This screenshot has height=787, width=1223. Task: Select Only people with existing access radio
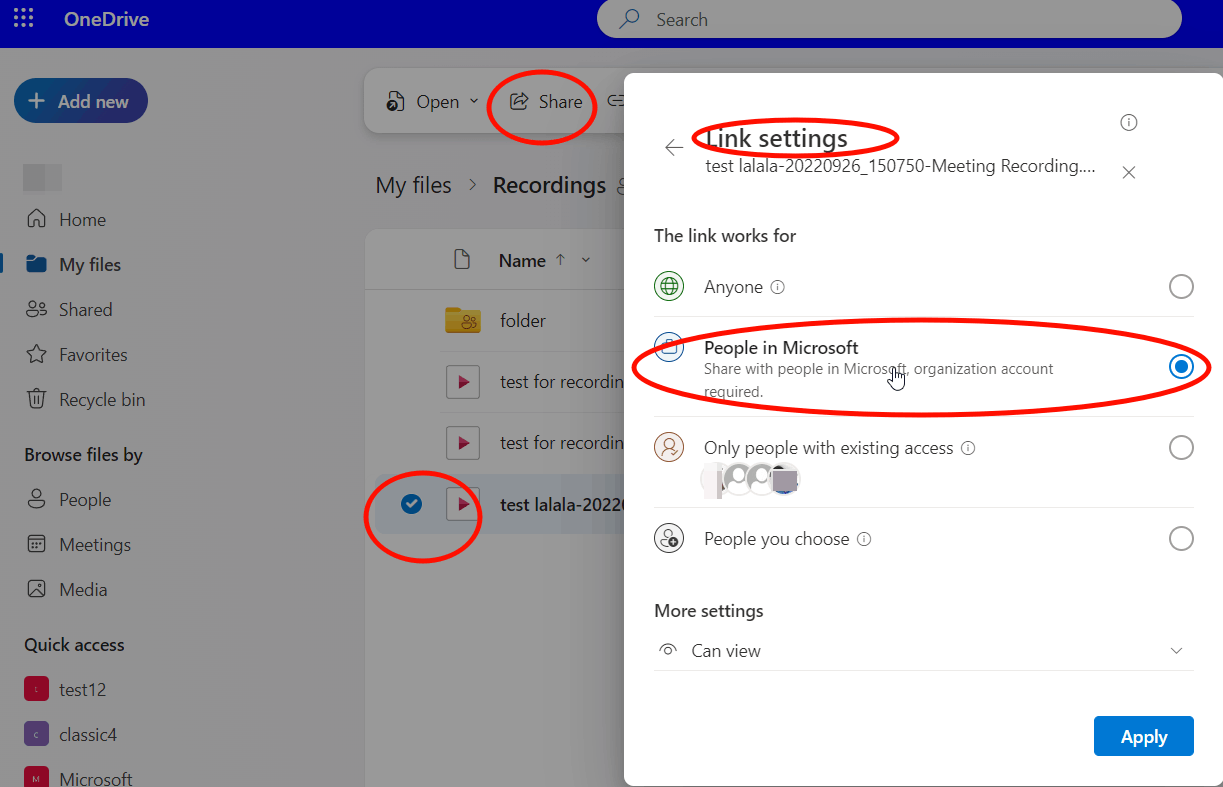[x=1181, y=447]
